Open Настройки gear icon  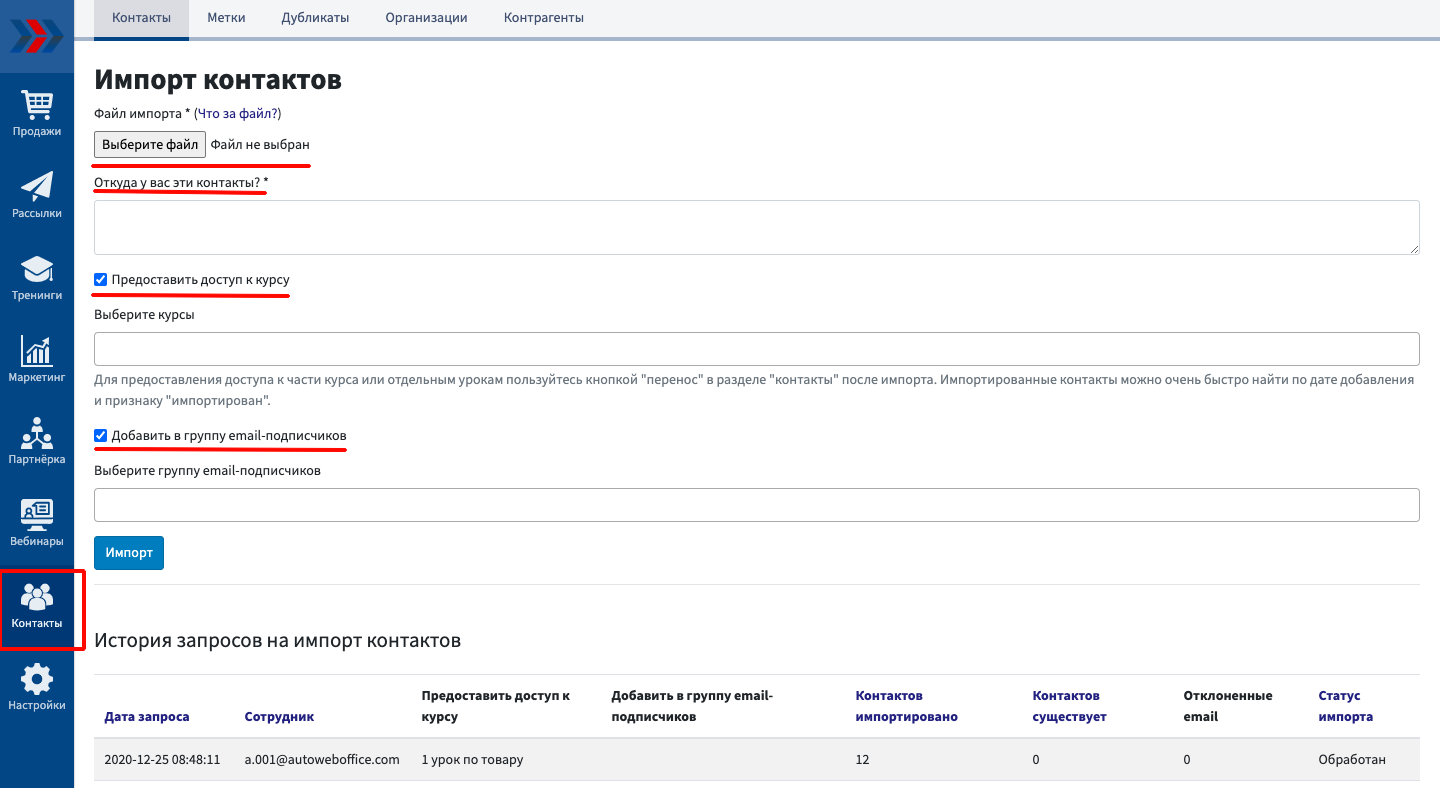(x=37, y=680)
